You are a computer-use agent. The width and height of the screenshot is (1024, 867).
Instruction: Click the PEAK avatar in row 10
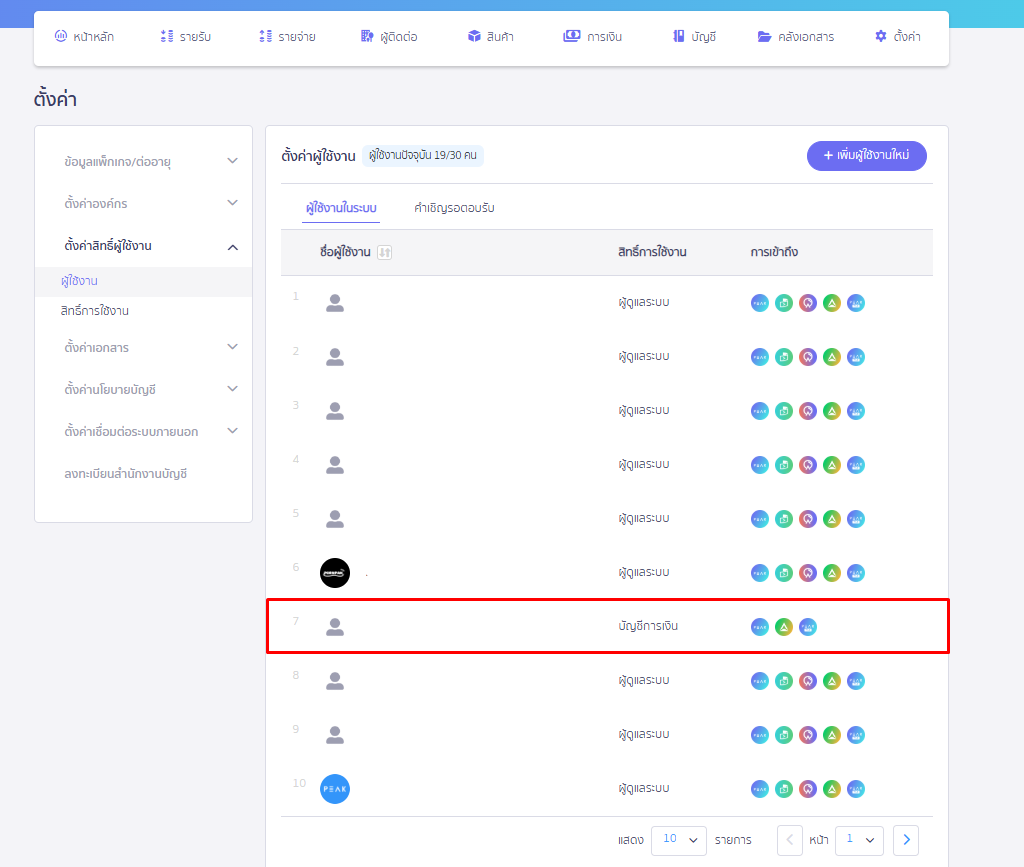(335, 789)
